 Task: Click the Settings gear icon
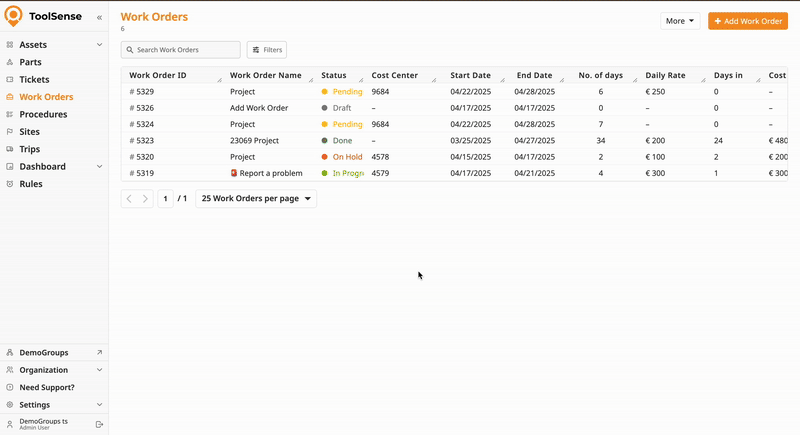10,404
